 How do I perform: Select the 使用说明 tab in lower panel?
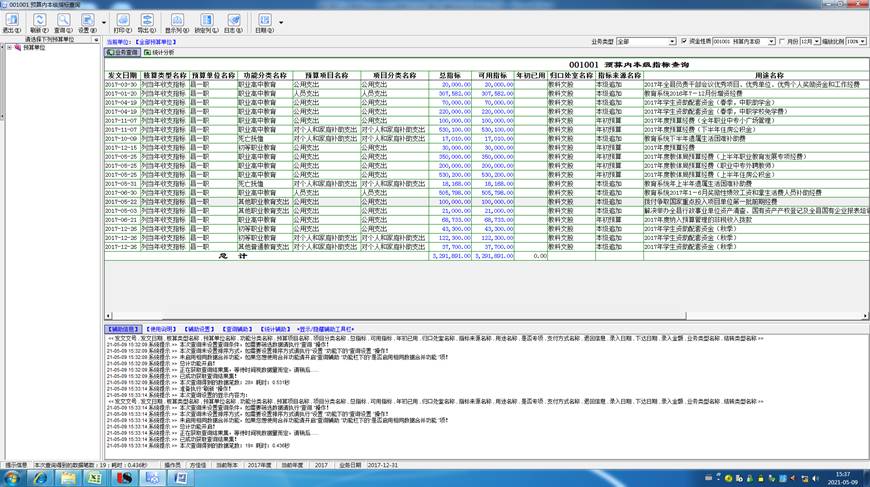point(161,329)
